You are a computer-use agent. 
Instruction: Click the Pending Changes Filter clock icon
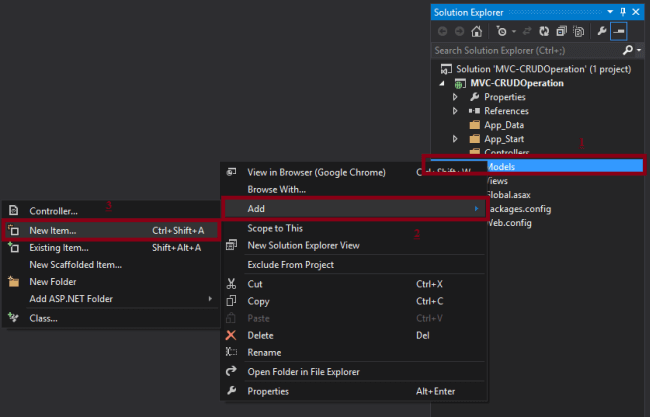(x=499, y=31)
